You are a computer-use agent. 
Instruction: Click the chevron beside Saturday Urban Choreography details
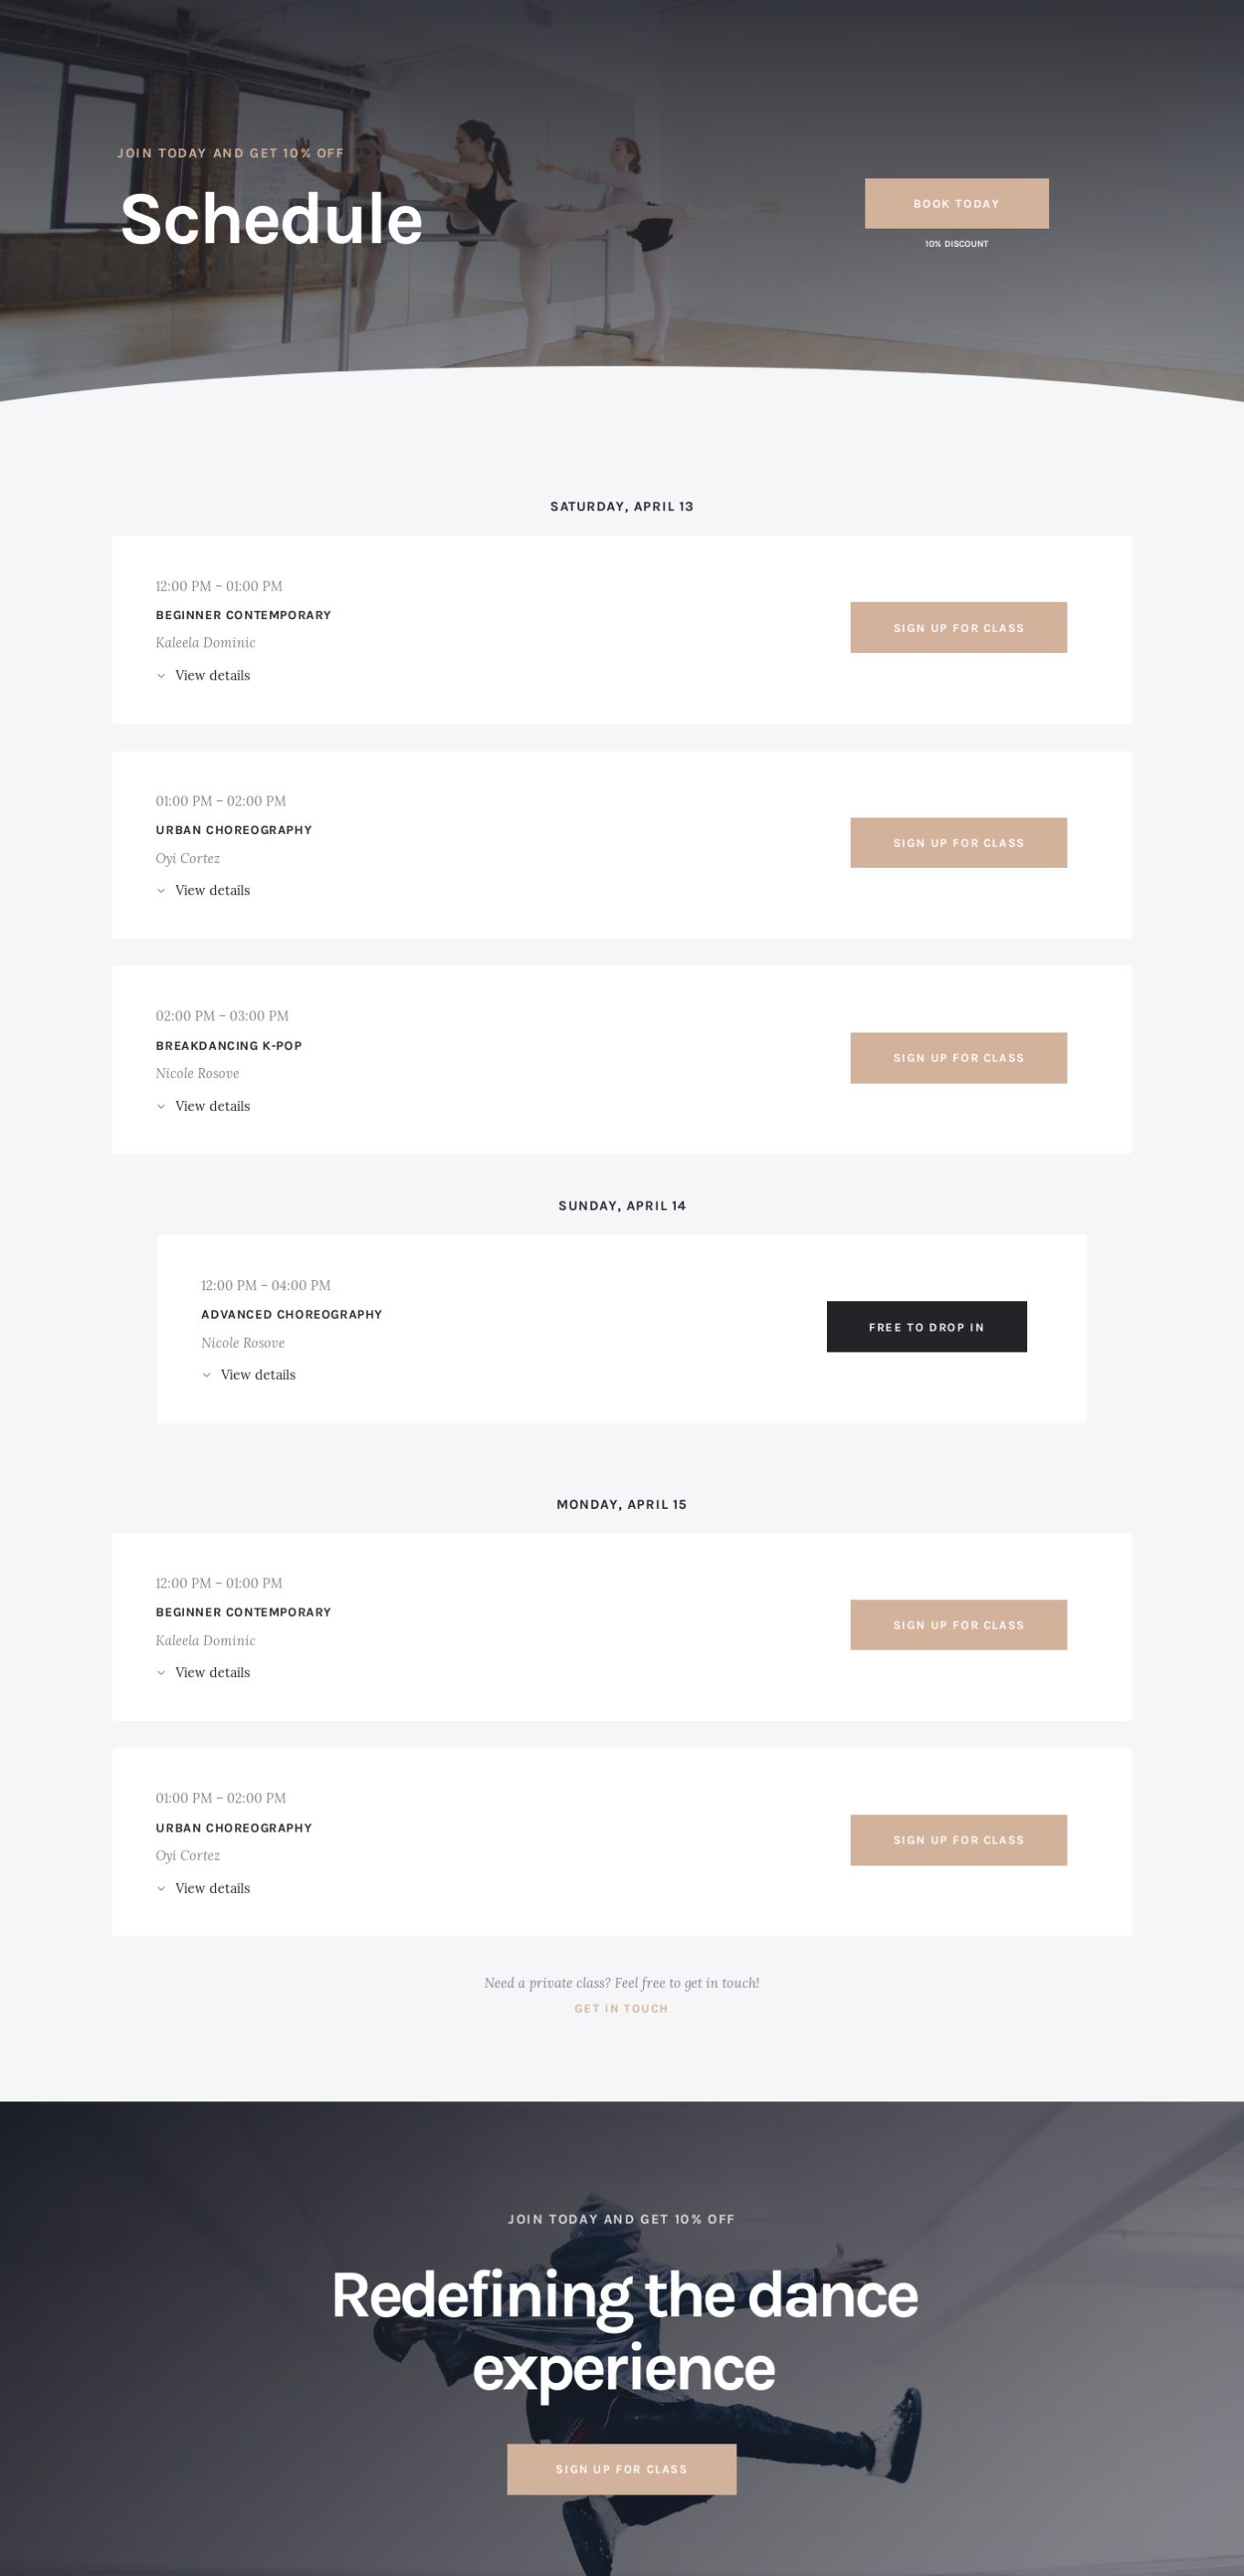click(161, 891)
